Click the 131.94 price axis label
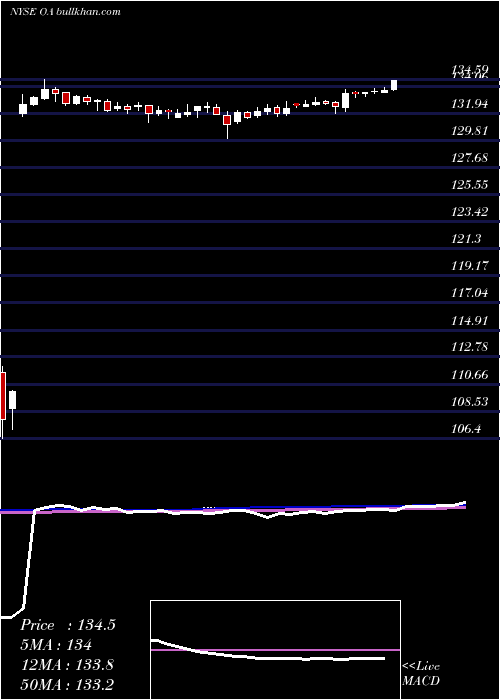The width and height of the screenshot is (500, 700). [469, 104]
